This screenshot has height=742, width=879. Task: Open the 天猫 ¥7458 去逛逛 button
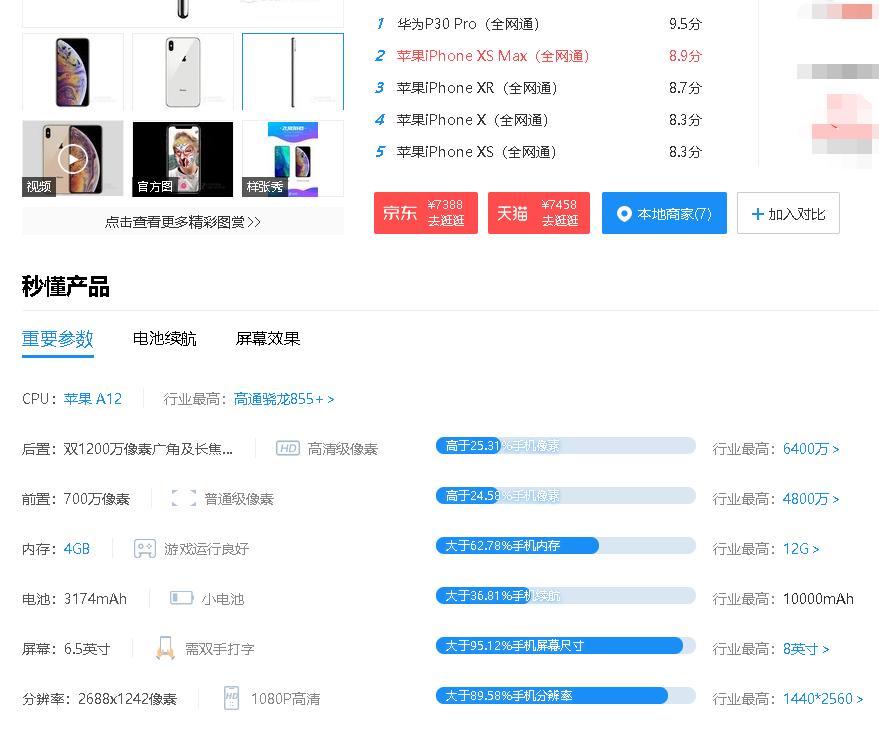point(539,212)
